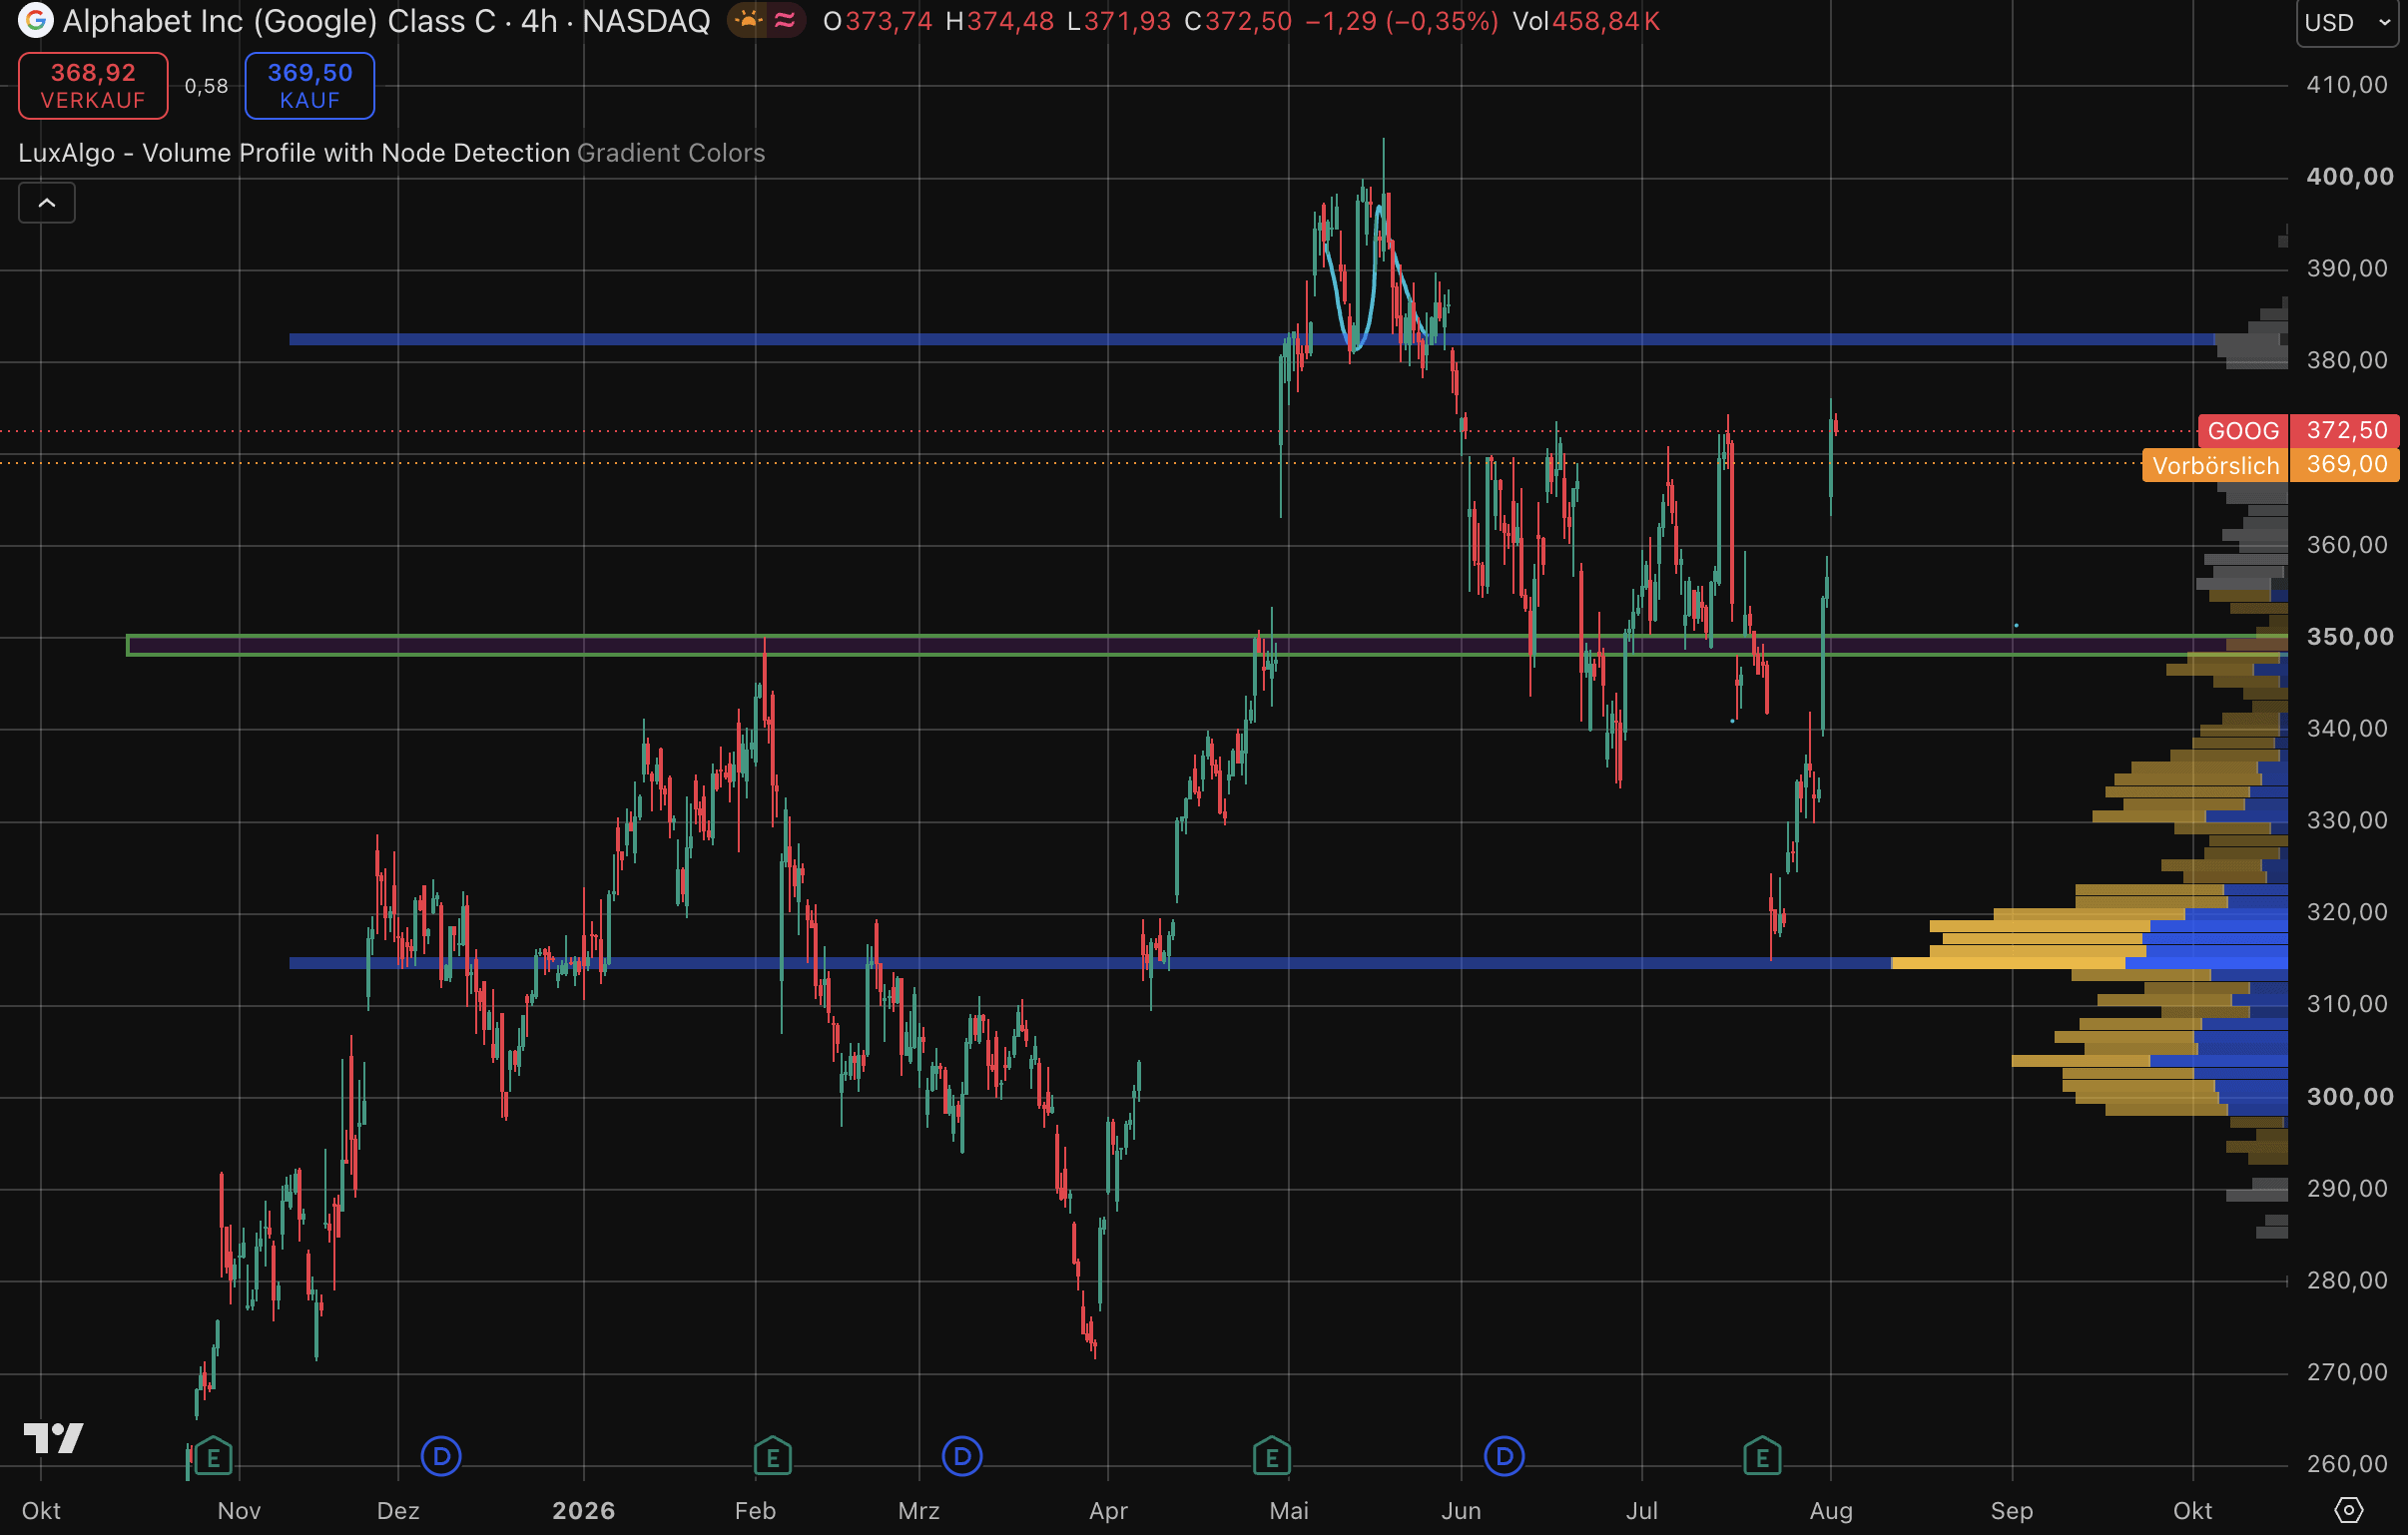Open symbol search via Alphabet Inc title

[386, 21]
